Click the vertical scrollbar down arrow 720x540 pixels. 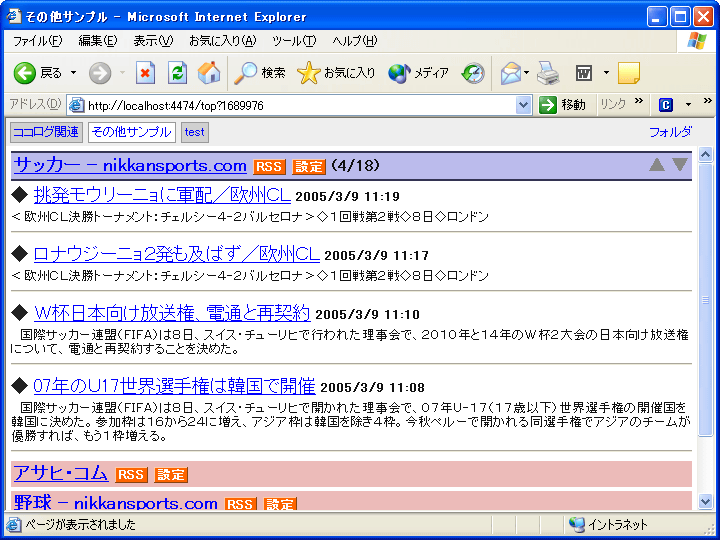click(705, 502)
